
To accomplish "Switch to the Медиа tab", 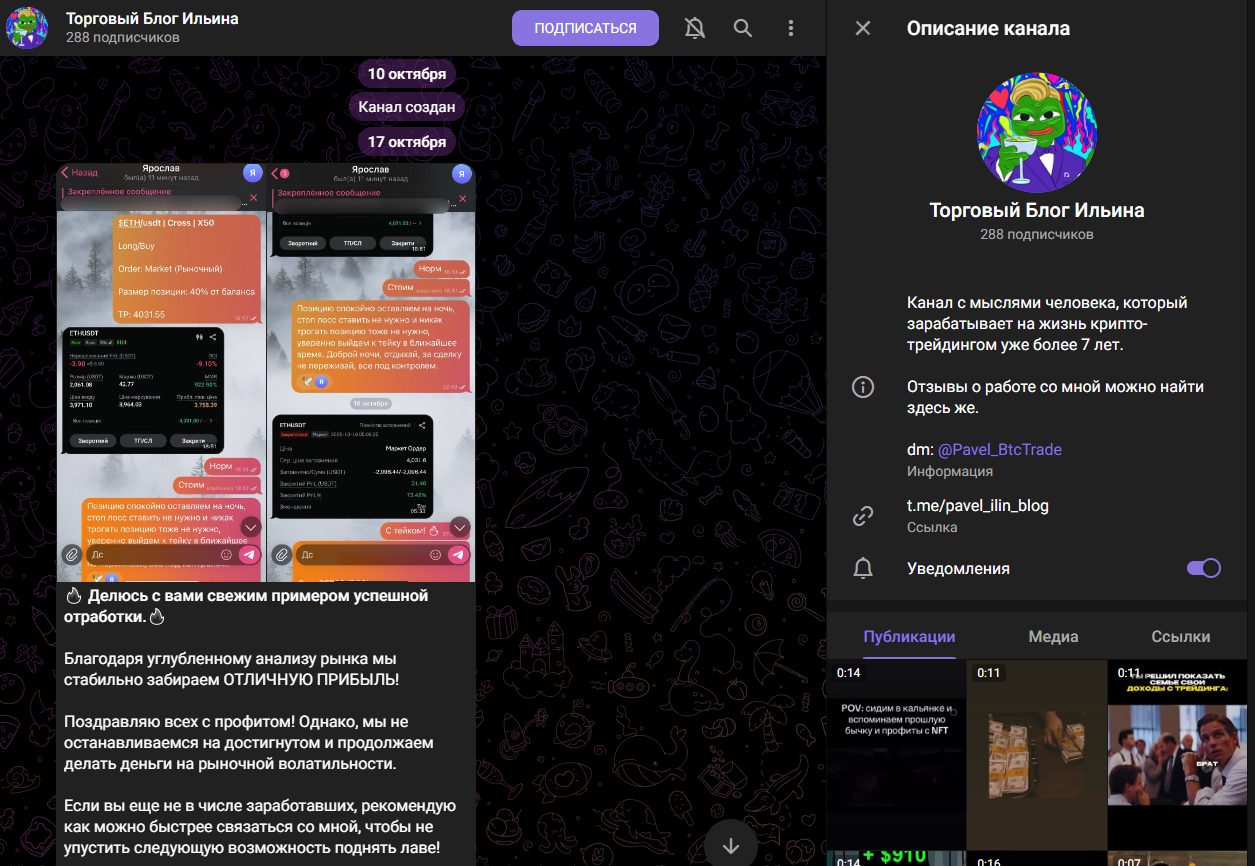I will point(1053,637).
